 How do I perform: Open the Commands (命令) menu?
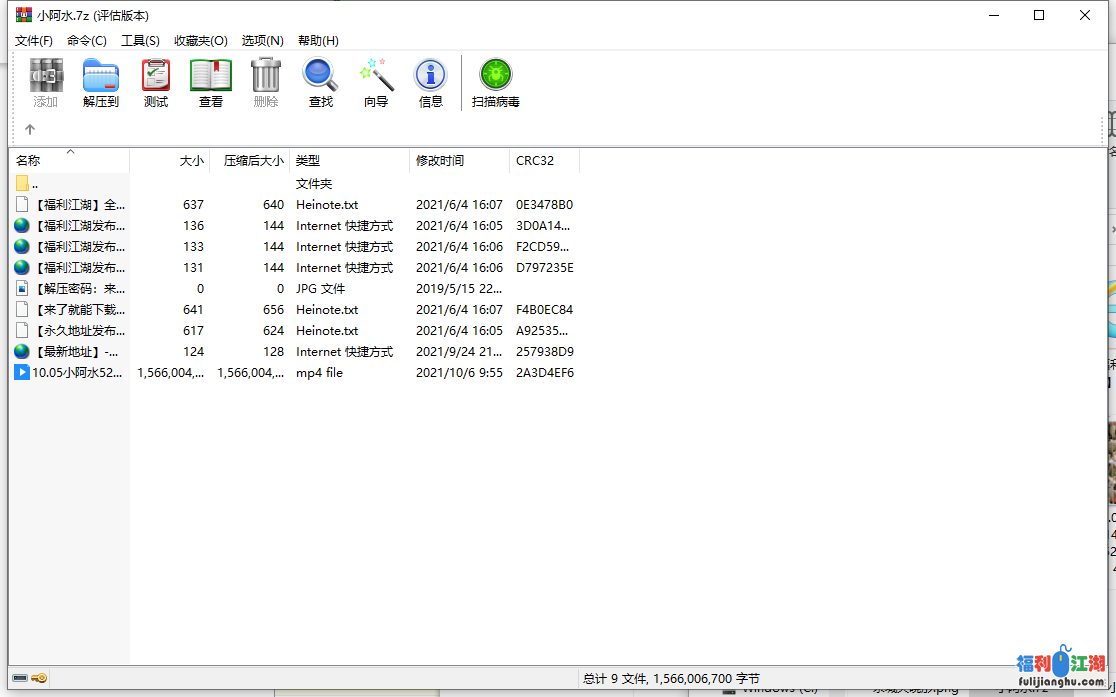(x=87, y=41)
